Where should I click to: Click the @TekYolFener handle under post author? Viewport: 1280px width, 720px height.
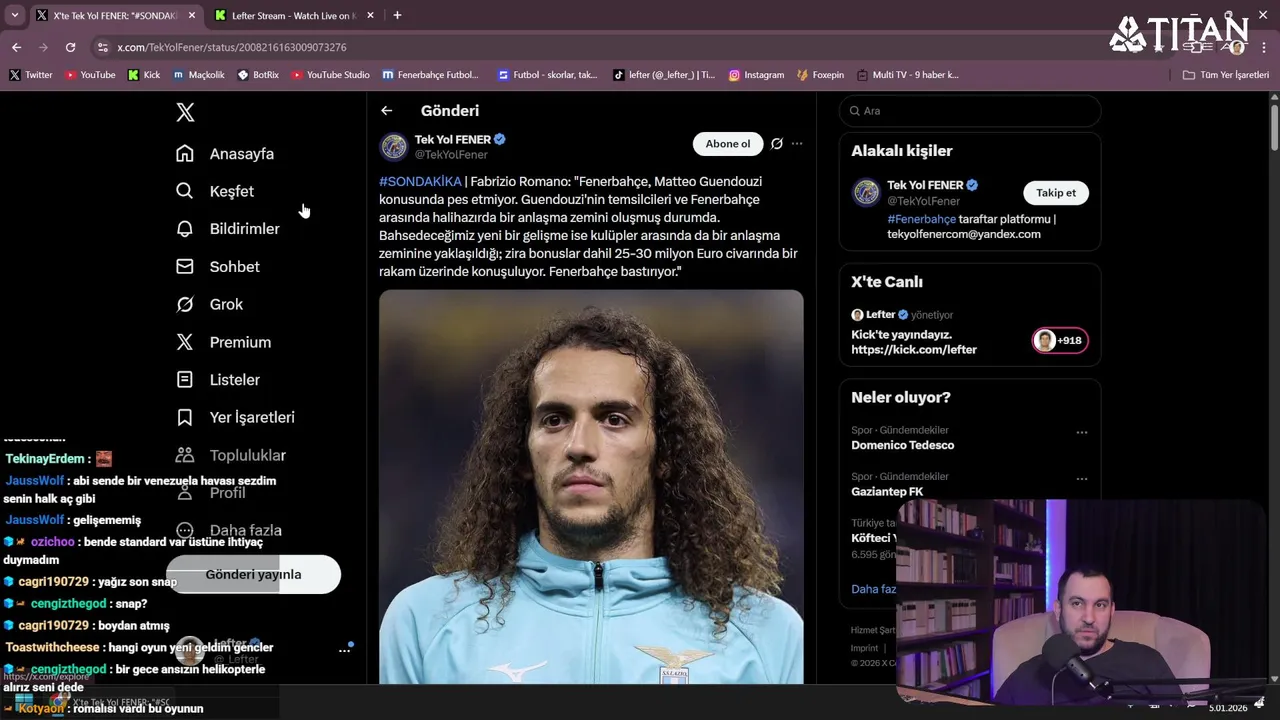coord(451,155)
